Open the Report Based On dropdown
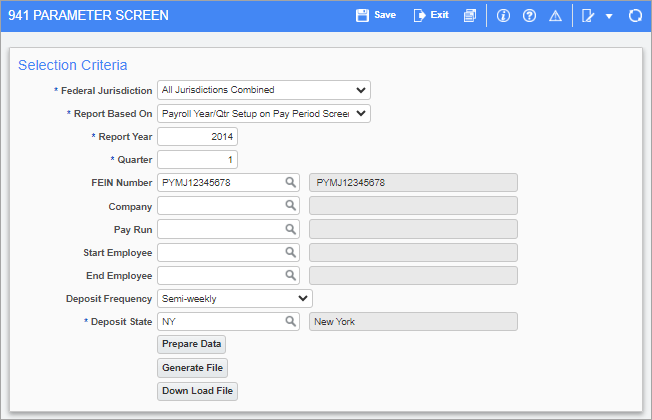 pos(264,114)
